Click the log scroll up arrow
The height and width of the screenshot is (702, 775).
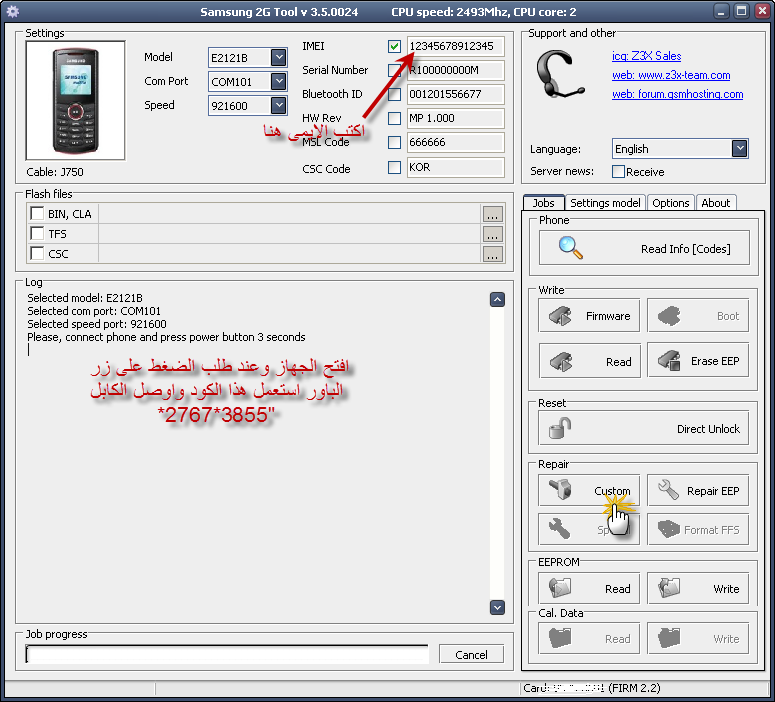click(497, 300)
